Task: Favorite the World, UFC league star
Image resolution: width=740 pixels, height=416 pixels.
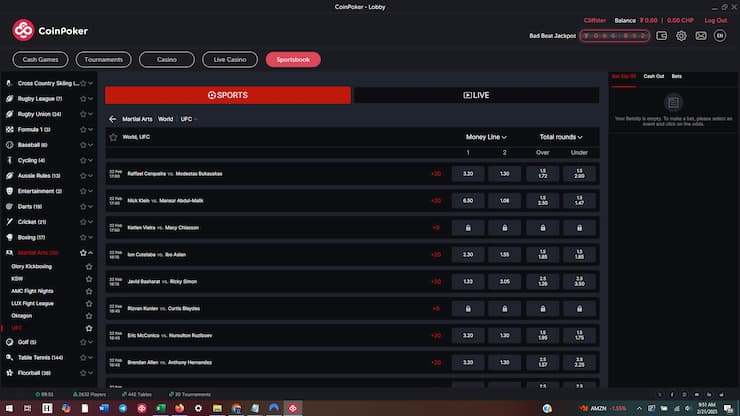Action: pos(113,137)
